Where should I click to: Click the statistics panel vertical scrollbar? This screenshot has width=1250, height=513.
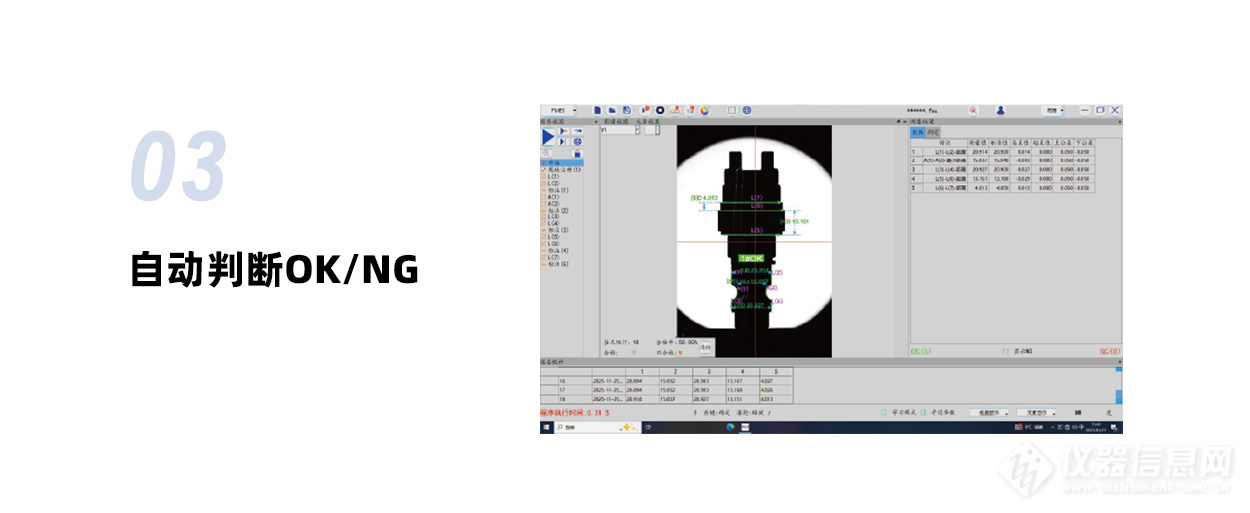pyautogui.click(x=1119, y=385)
